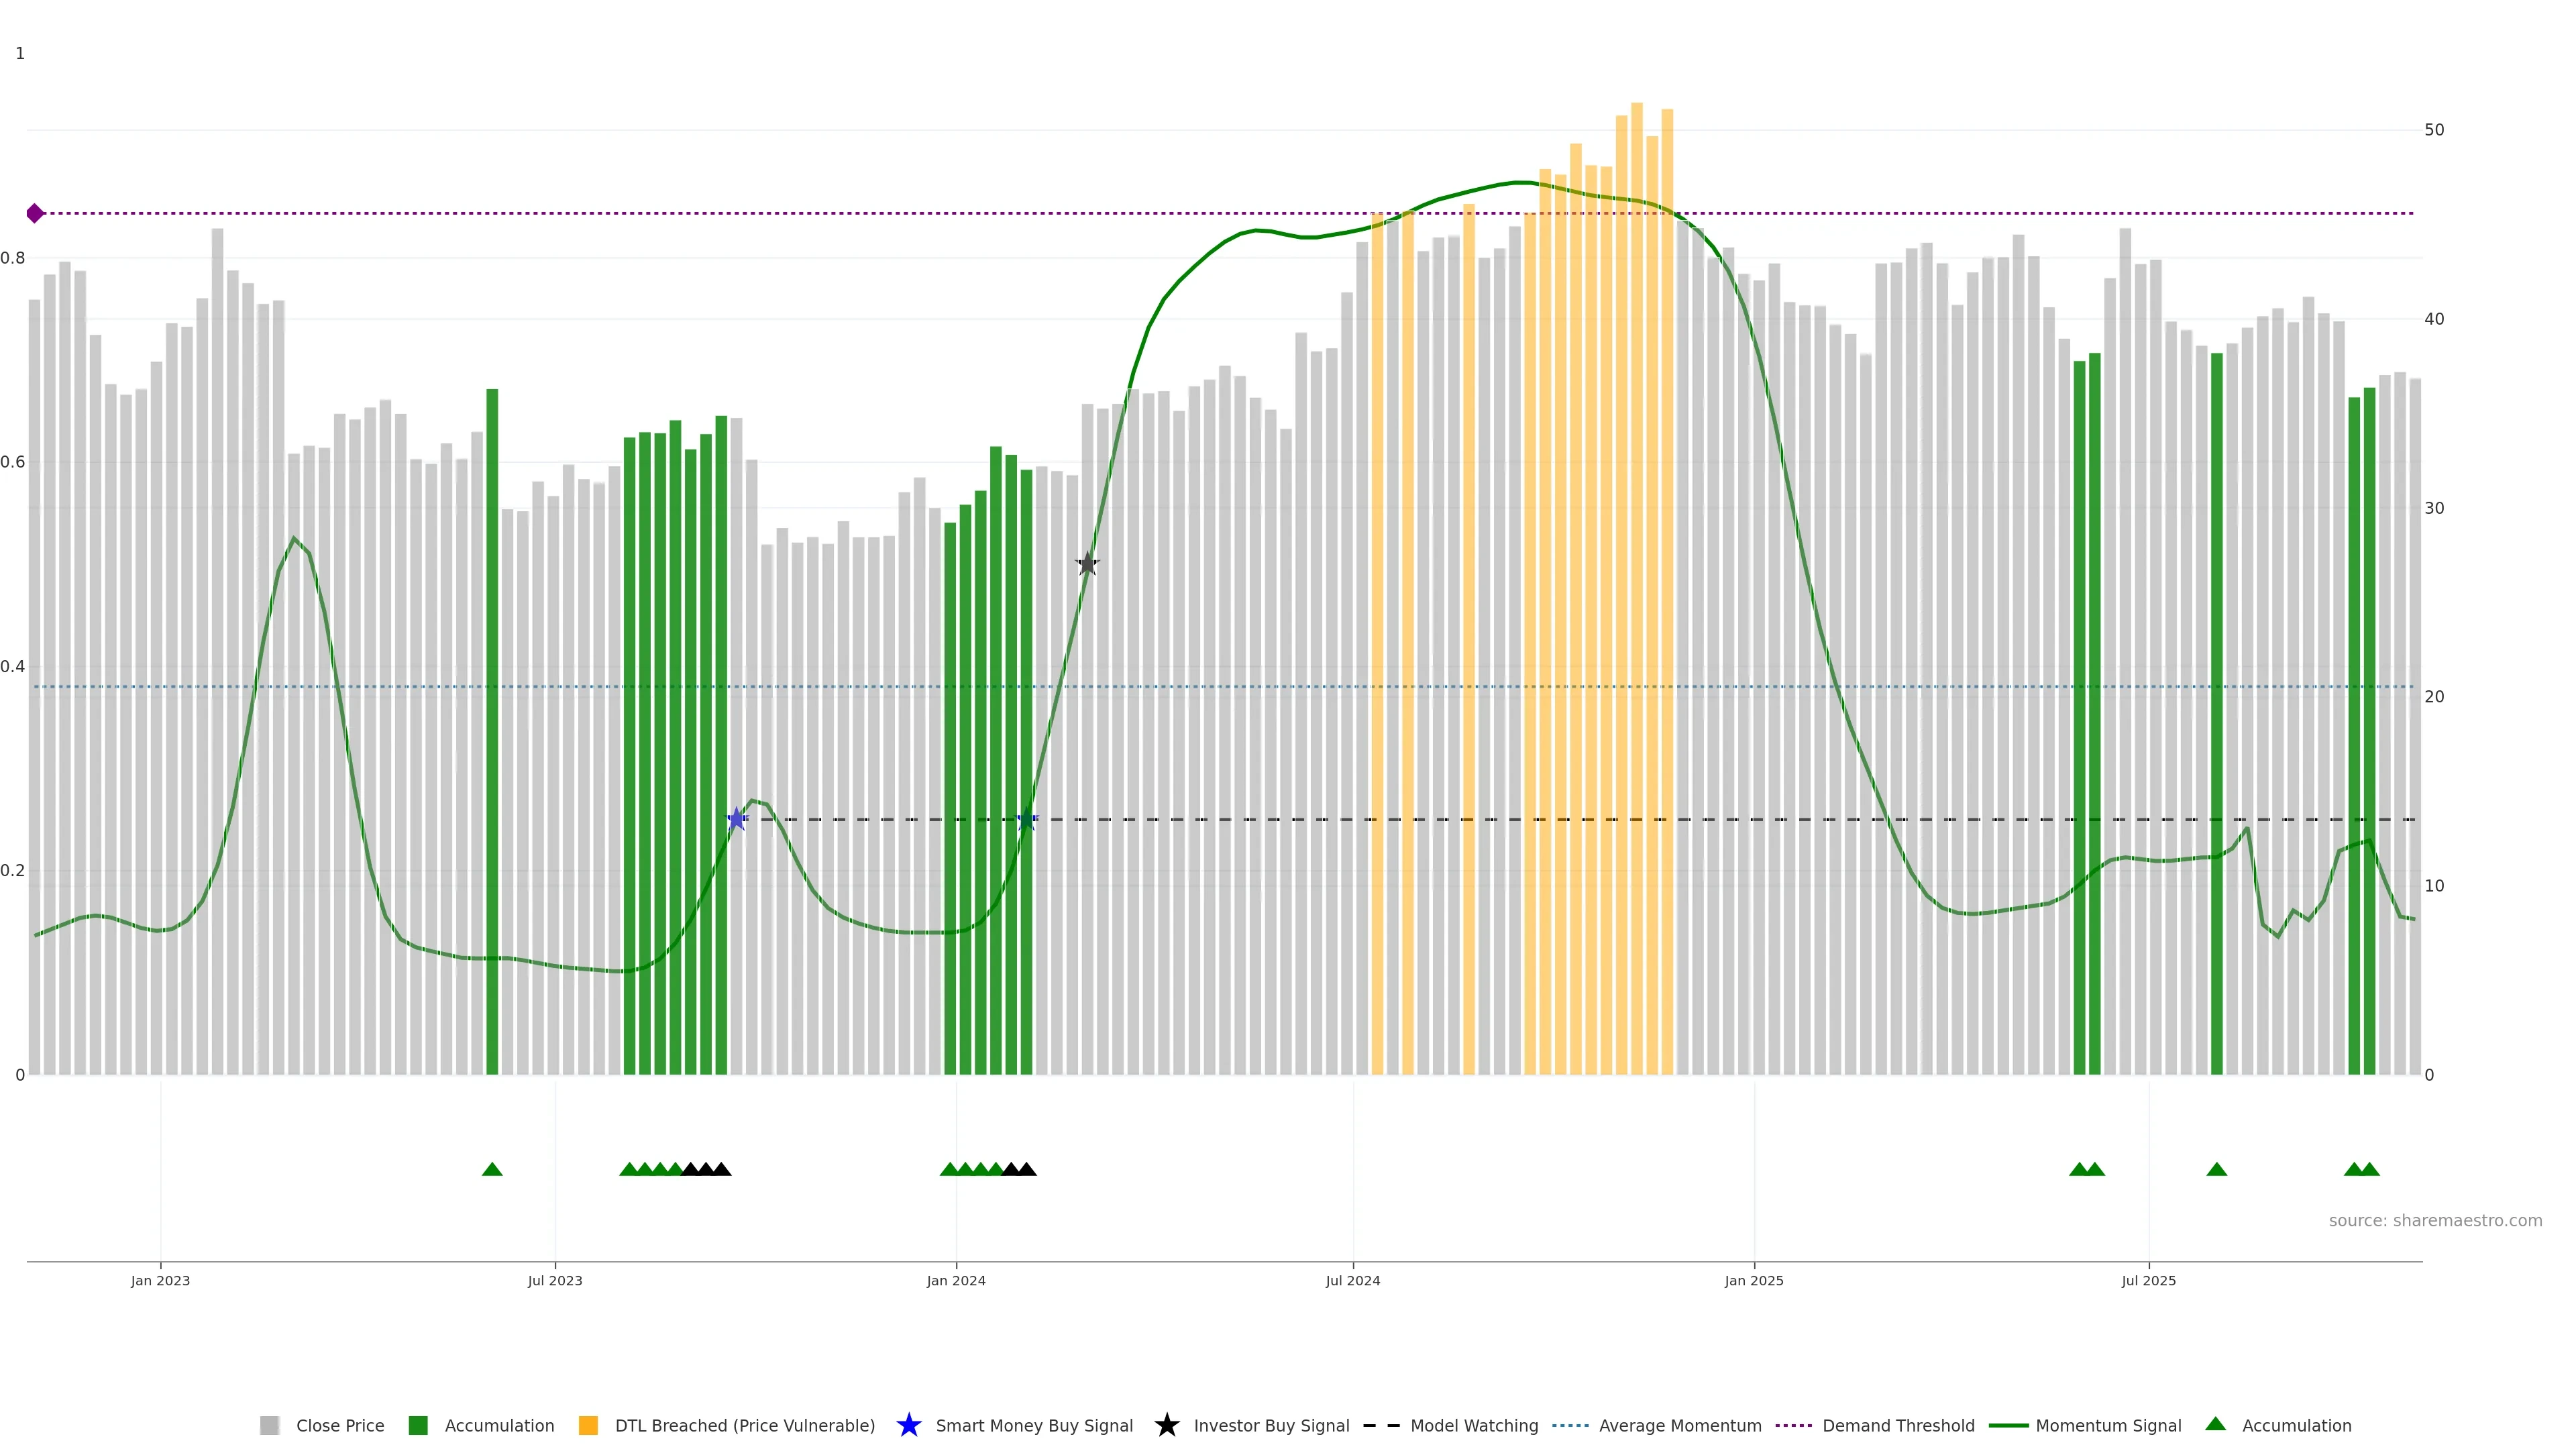Click the blue Smart Money star near Jan 2024
The width and height of the screenshot is (2576, 1449).
pos(1026,819)
